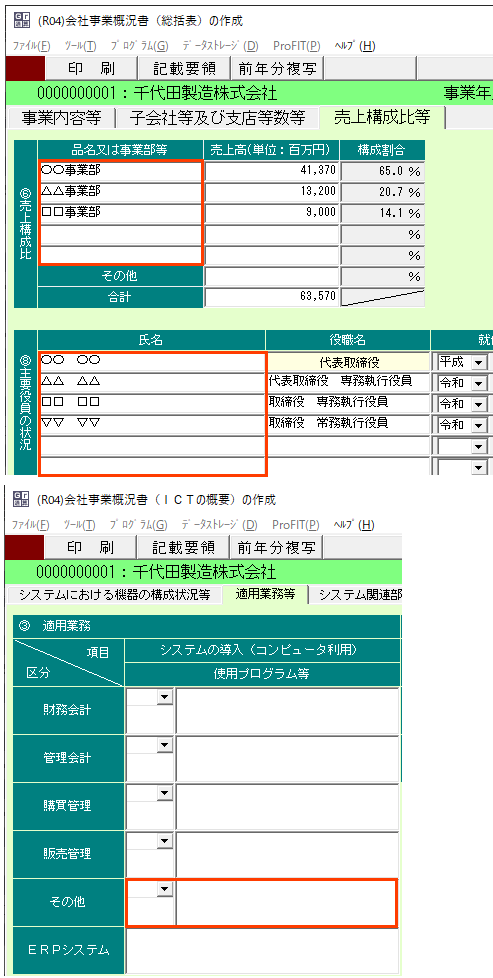Viewport: 493px width, 978px height.
Task: Click the 20.7 % ratio cell
Action: click(383, 192)
